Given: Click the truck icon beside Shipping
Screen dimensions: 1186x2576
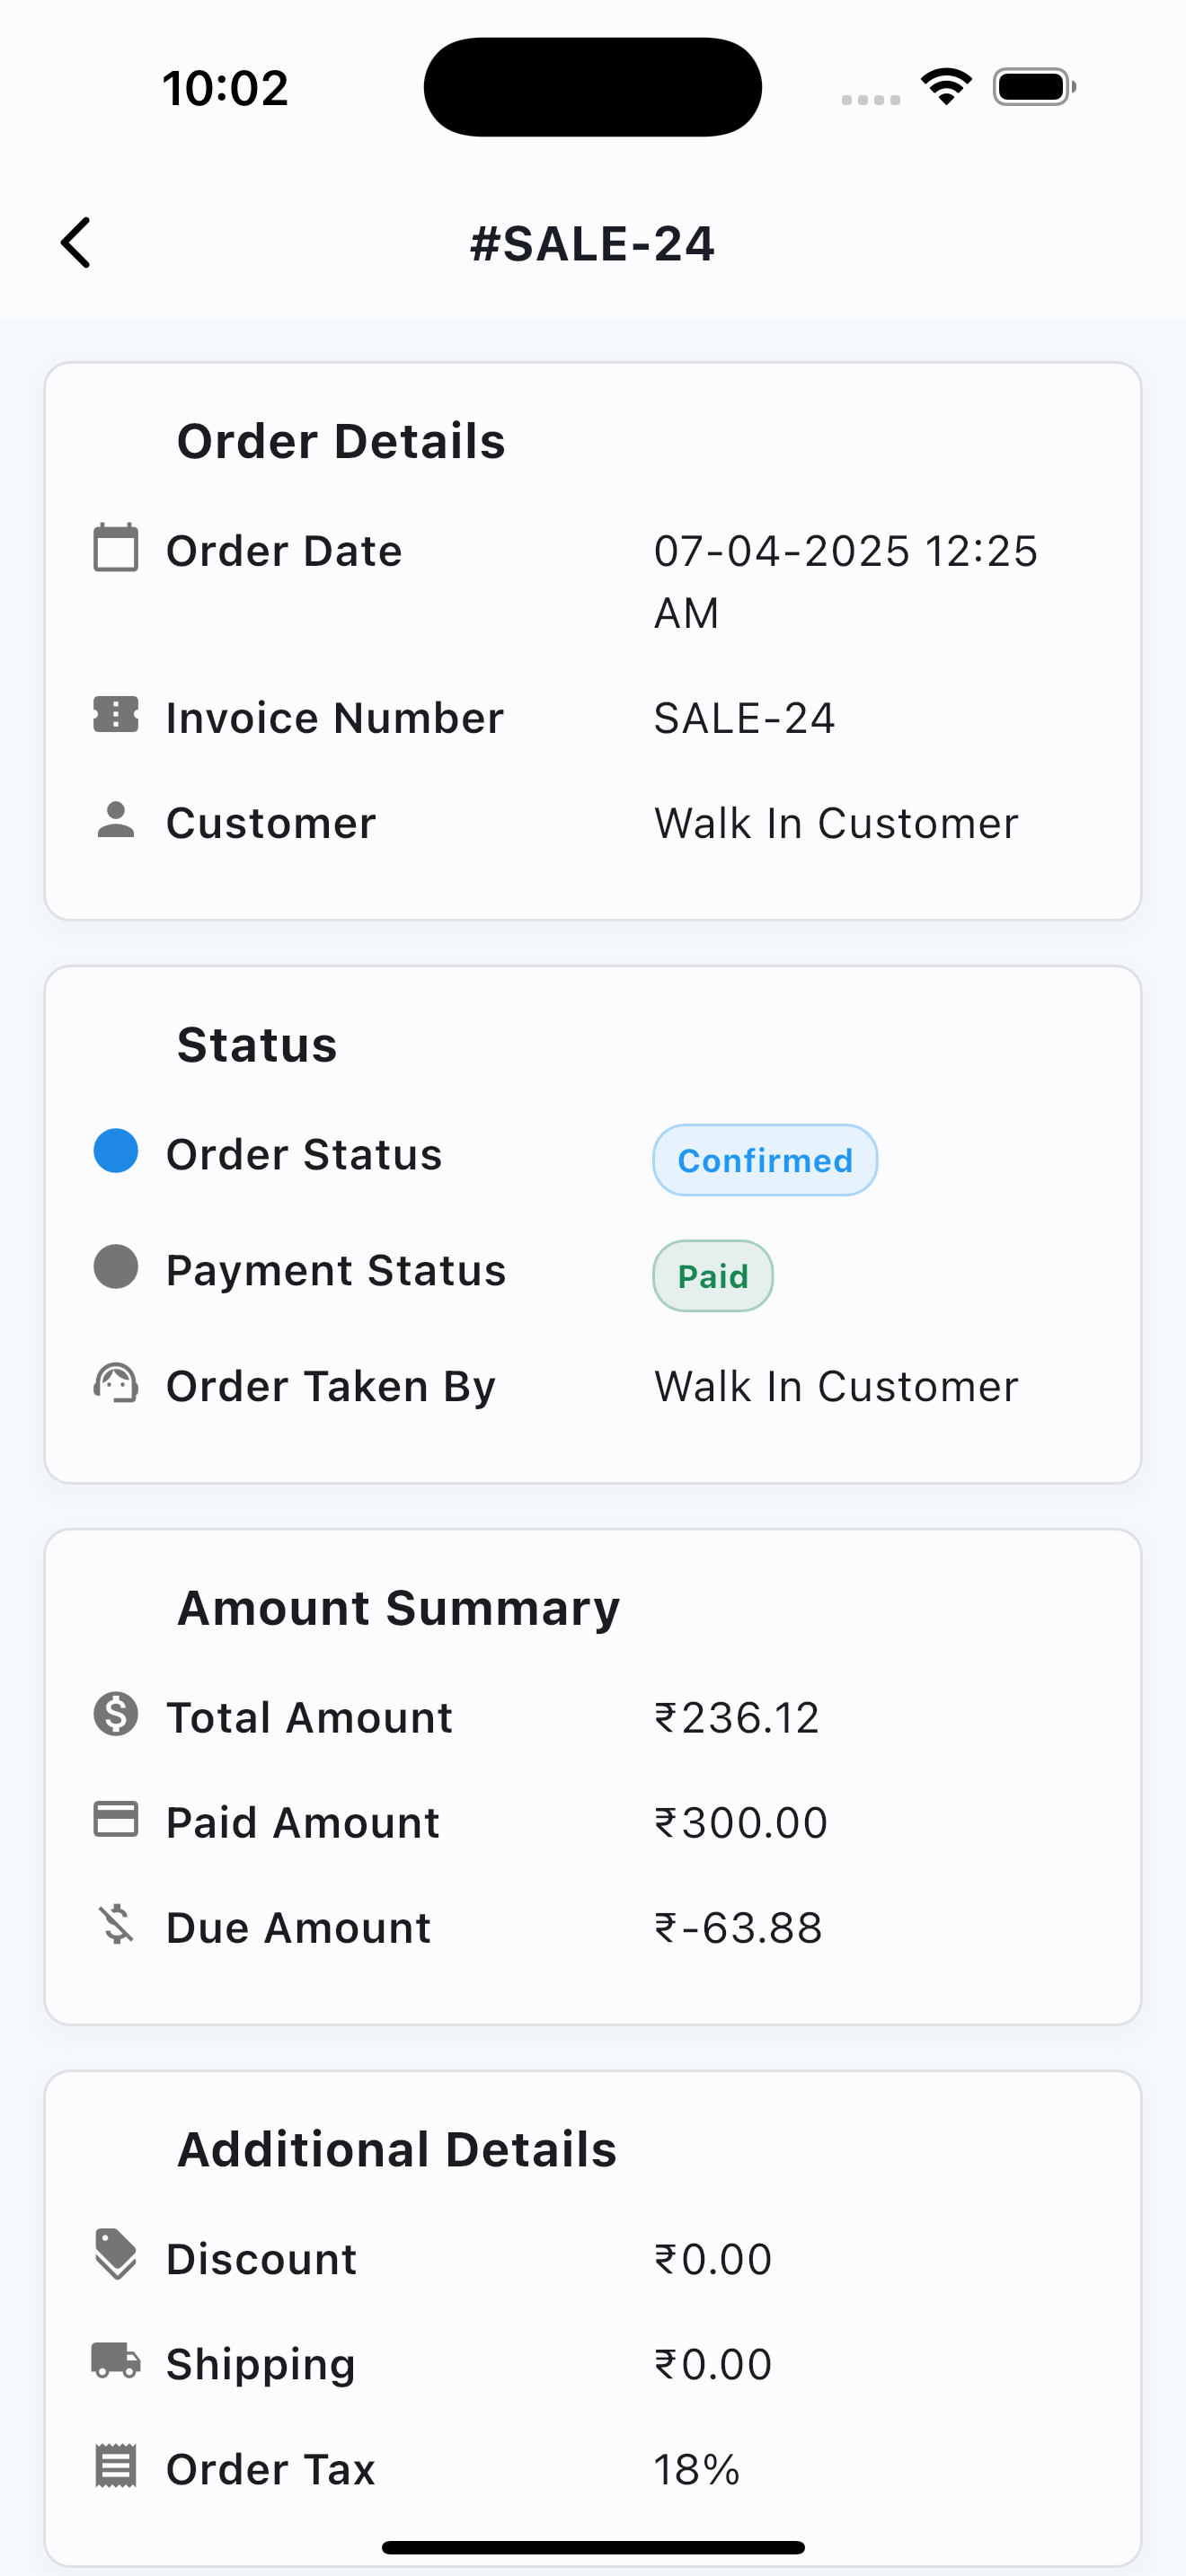Looking at the screenshot, I should click(x=116, y=2360).
